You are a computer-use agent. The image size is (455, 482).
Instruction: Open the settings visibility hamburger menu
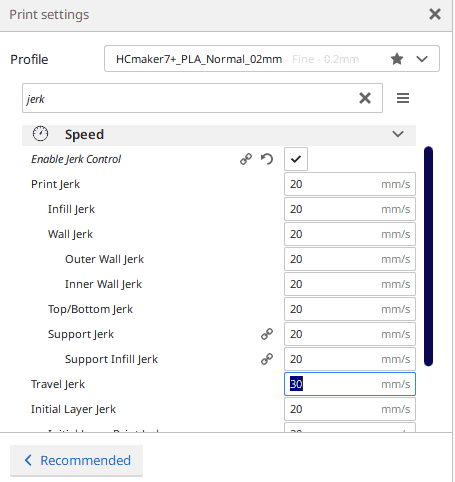(403, 98)
